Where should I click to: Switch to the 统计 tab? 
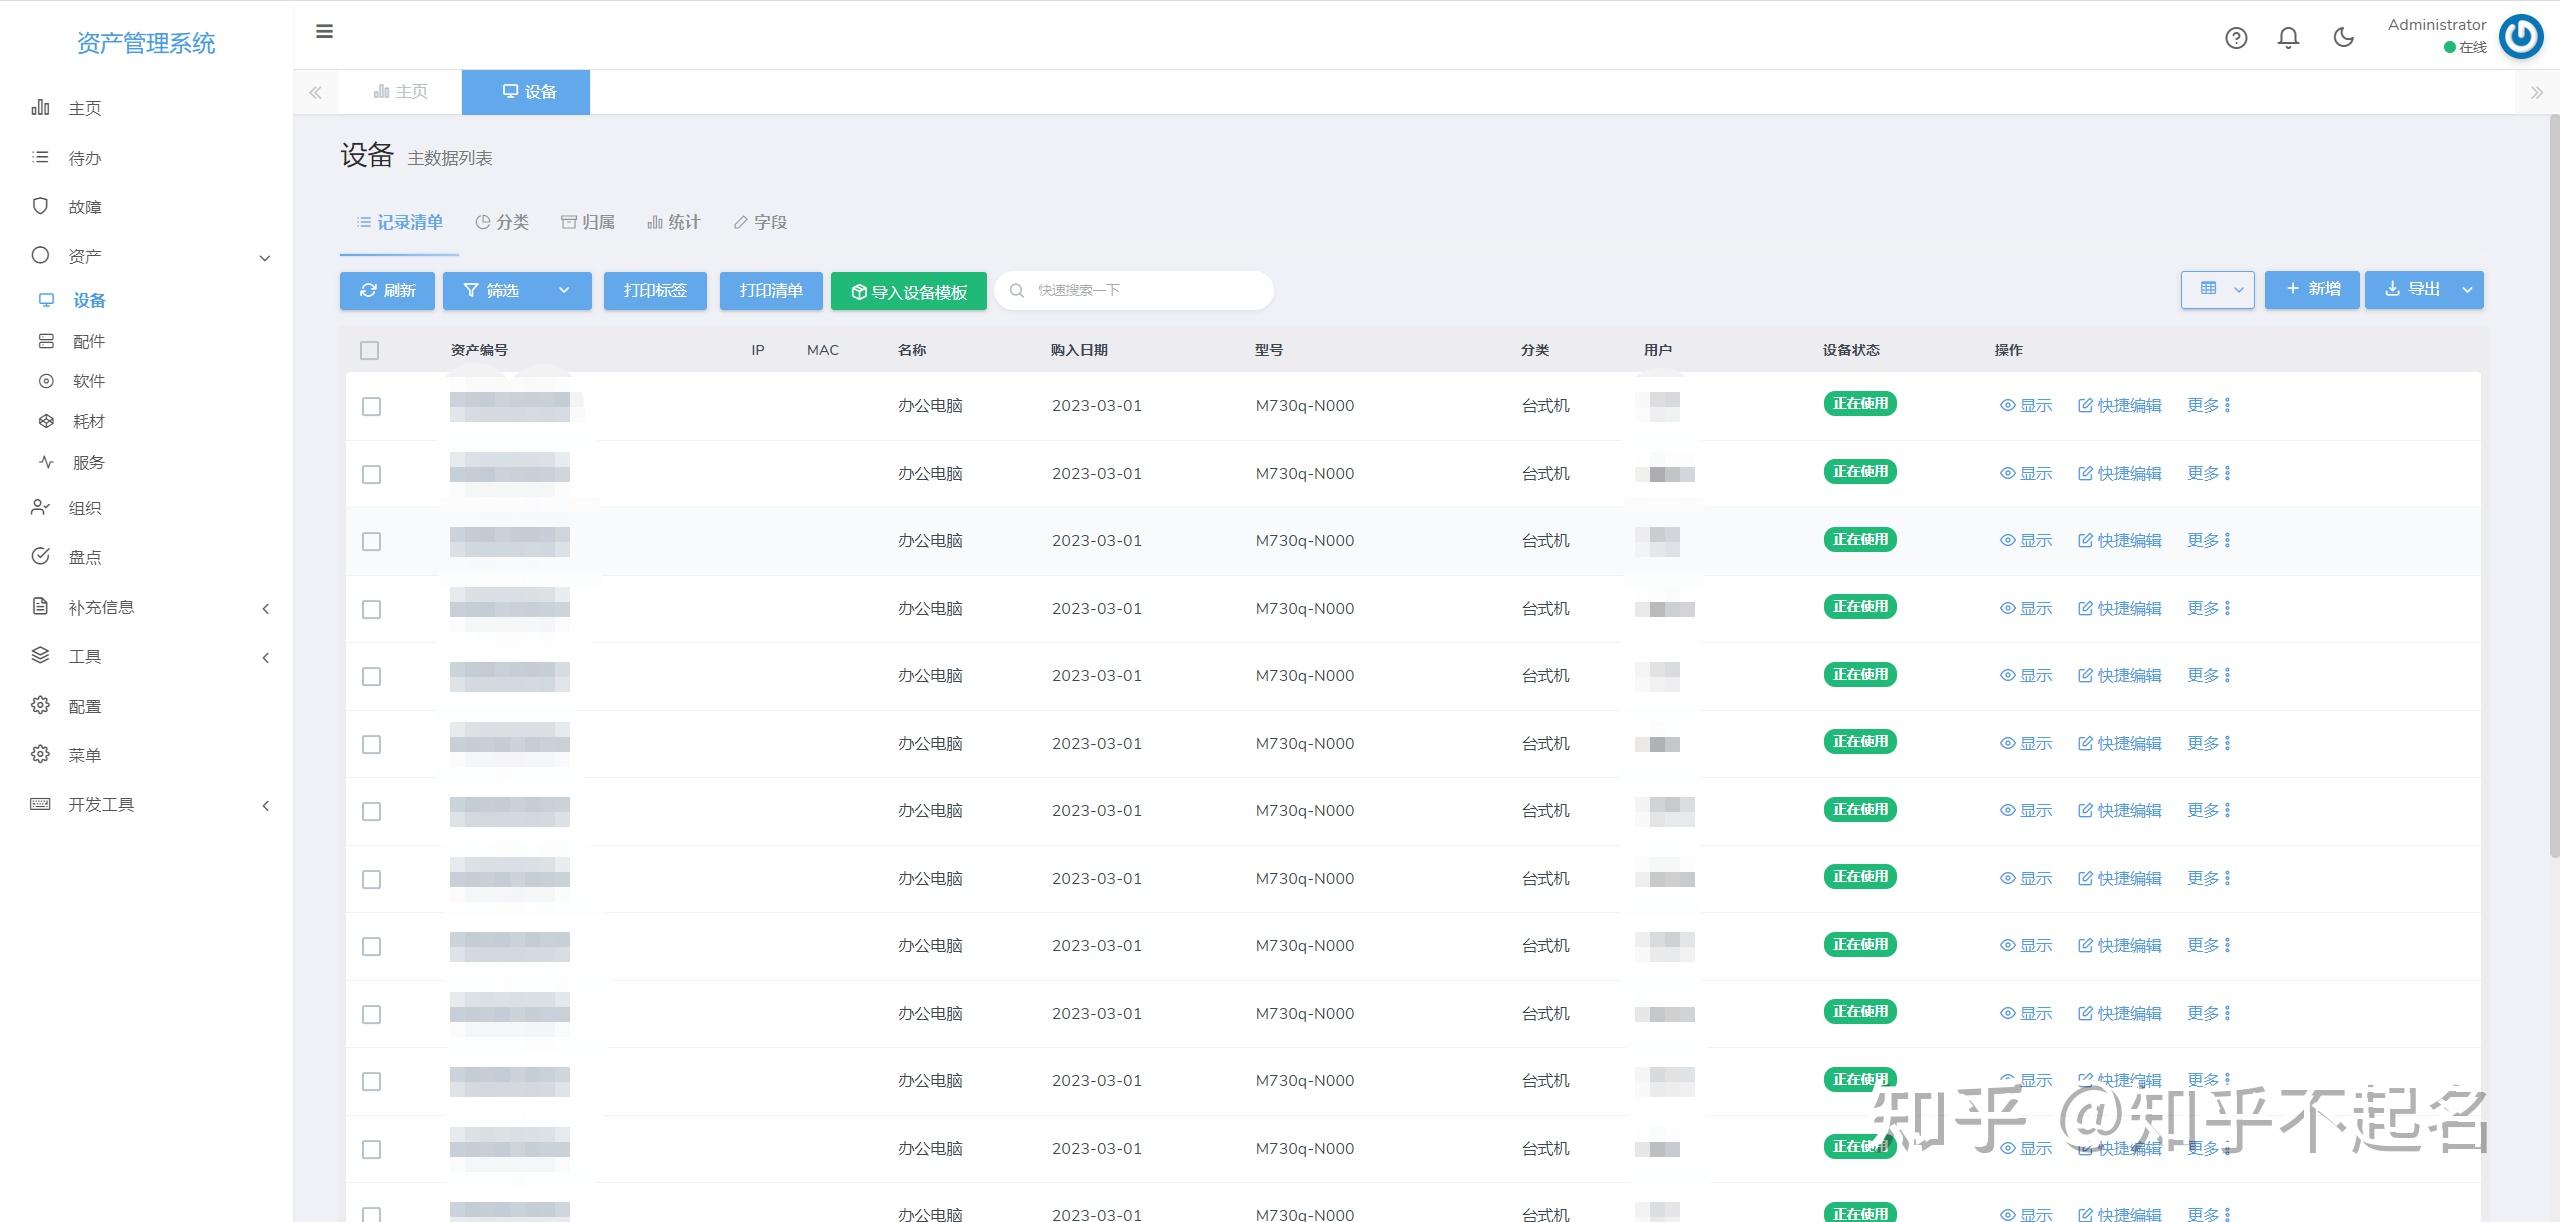[674, 222]
